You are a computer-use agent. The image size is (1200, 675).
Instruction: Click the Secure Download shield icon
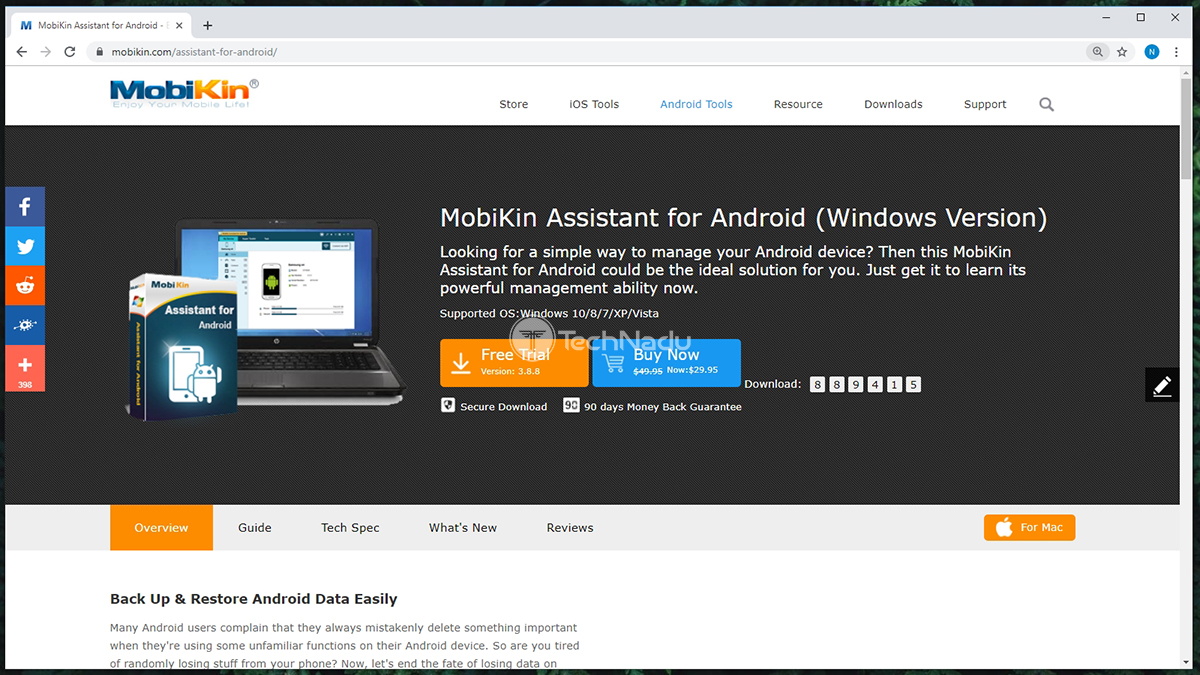tap(448, 406)
